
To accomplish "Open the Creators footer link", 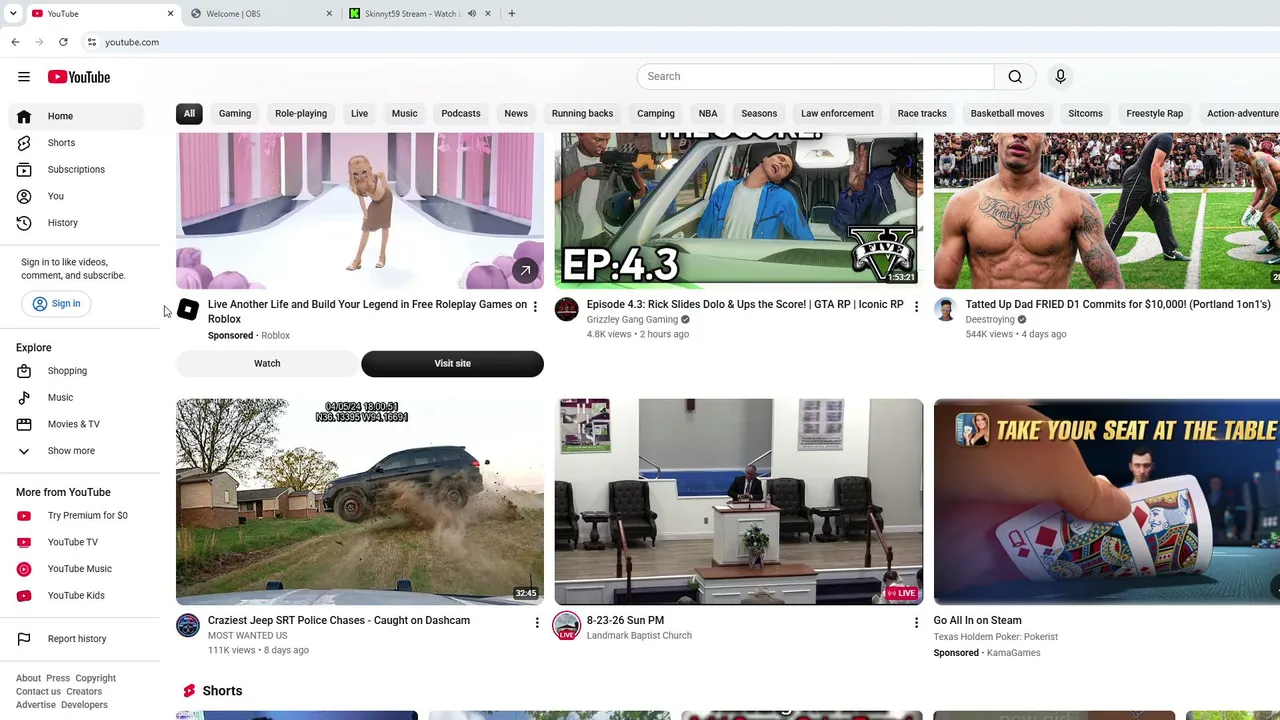I will point(84,692).
